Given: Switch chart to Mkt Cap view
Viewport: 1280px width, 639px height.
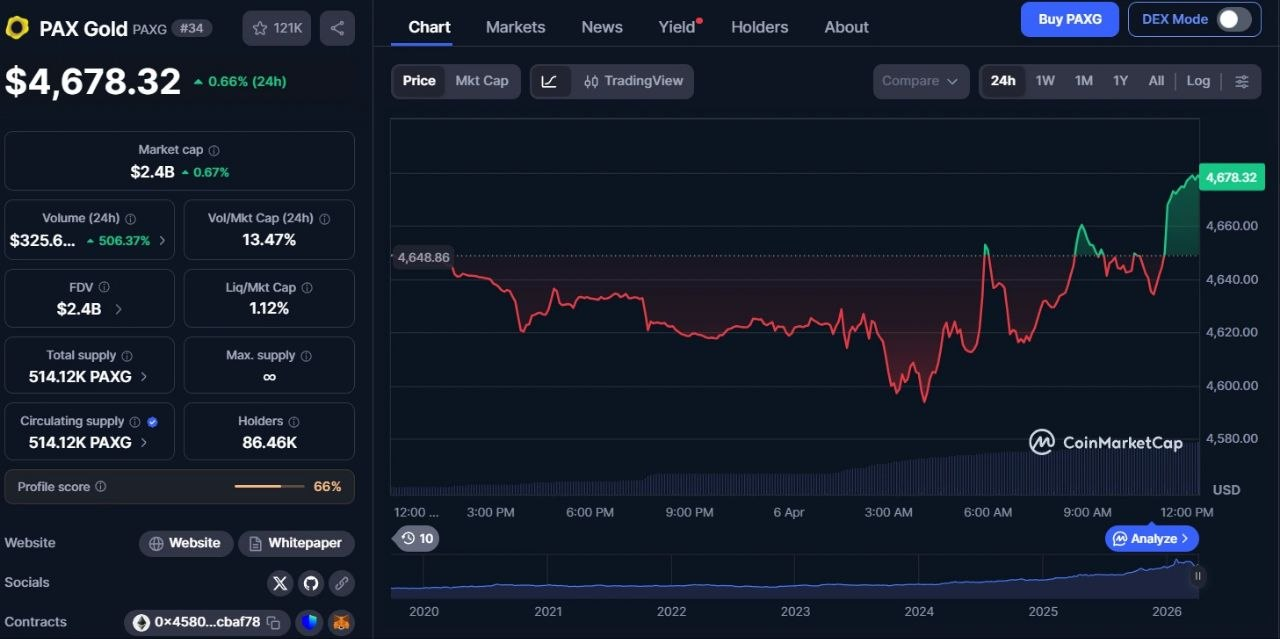Looking at the screenshot, I should [x=481, y=81].
